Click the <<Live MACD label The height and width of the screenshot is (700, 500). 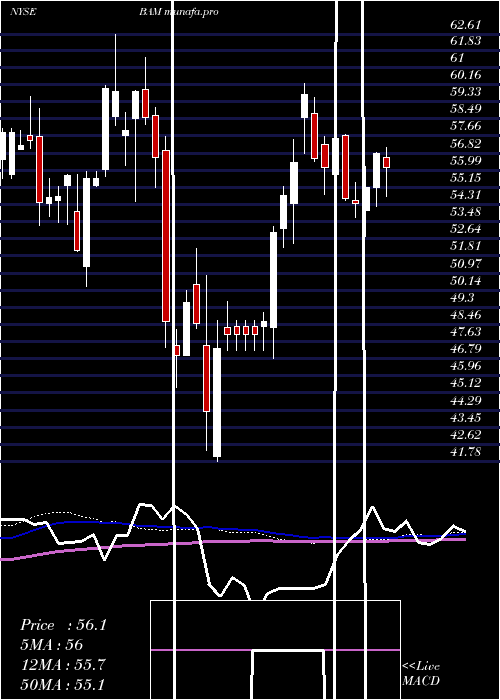tap(421, 673)
